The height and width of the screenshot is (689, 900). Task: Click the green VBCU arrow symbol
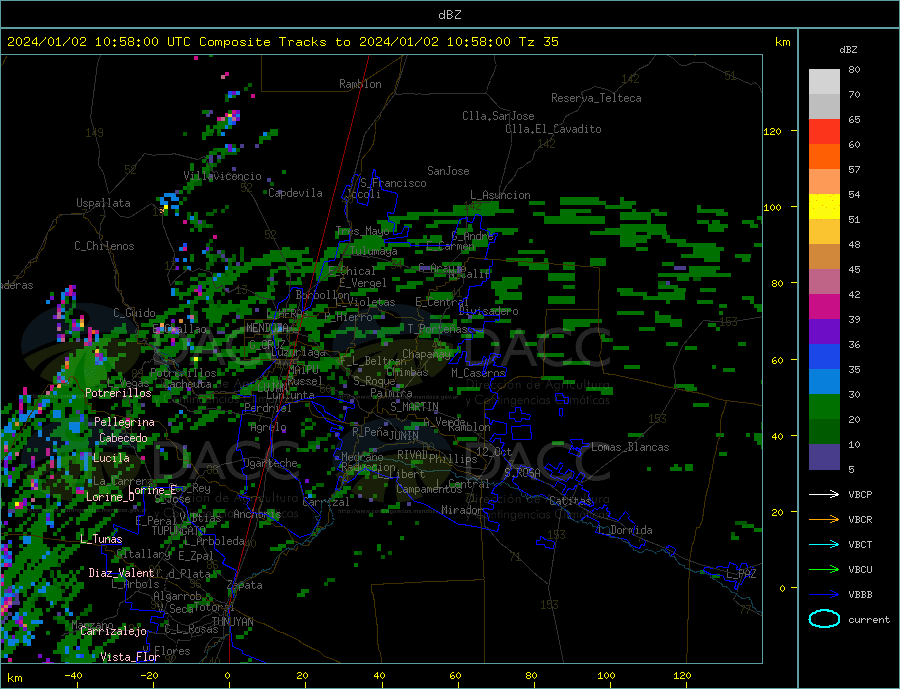(824, 570)
